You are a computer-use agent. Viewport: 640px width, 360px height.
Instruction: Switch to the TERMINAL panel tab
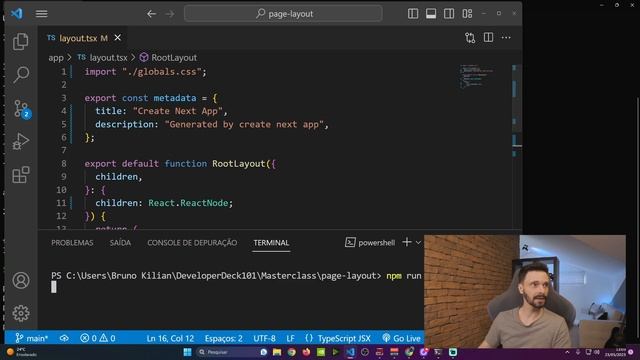click(271, 243)
